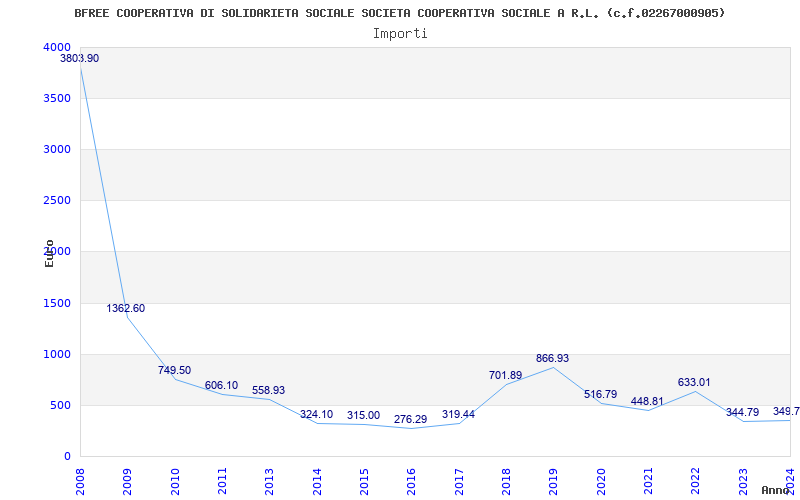Click the 558.93 data point label
The image size is (800, 500).
pyautogui.click(x=268, y=391)
